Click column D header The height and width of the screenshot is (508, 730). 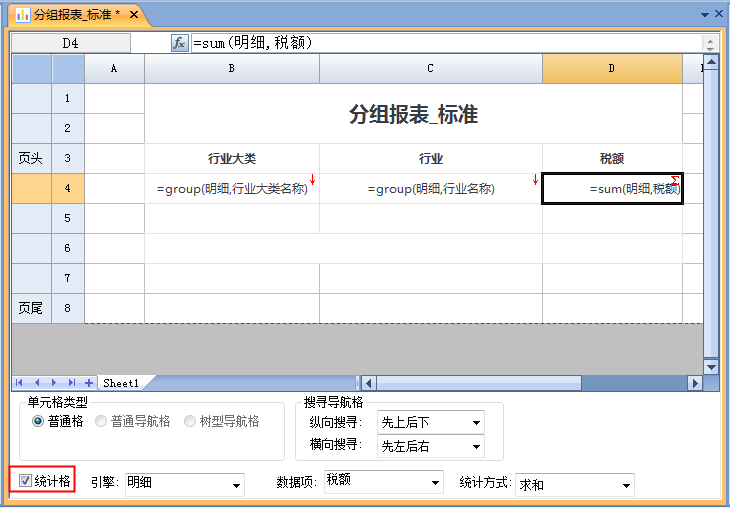tap(612, 69)
